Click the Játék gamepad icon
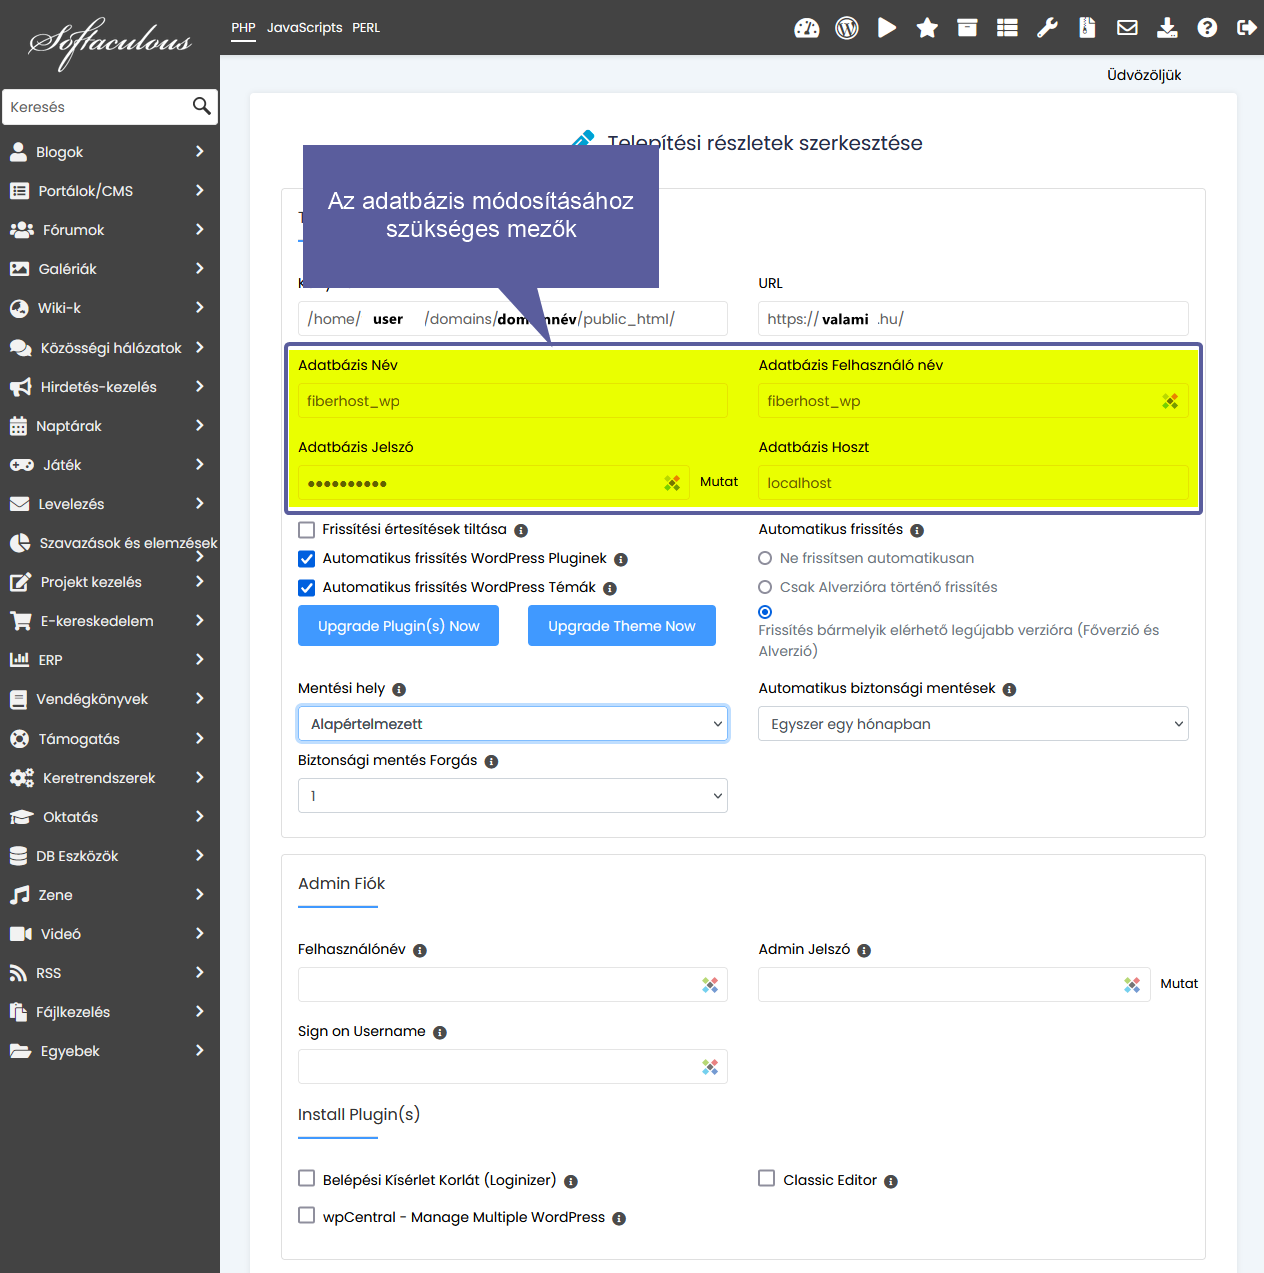This screenshot has height=1273, width=1264. pos(21,465)
